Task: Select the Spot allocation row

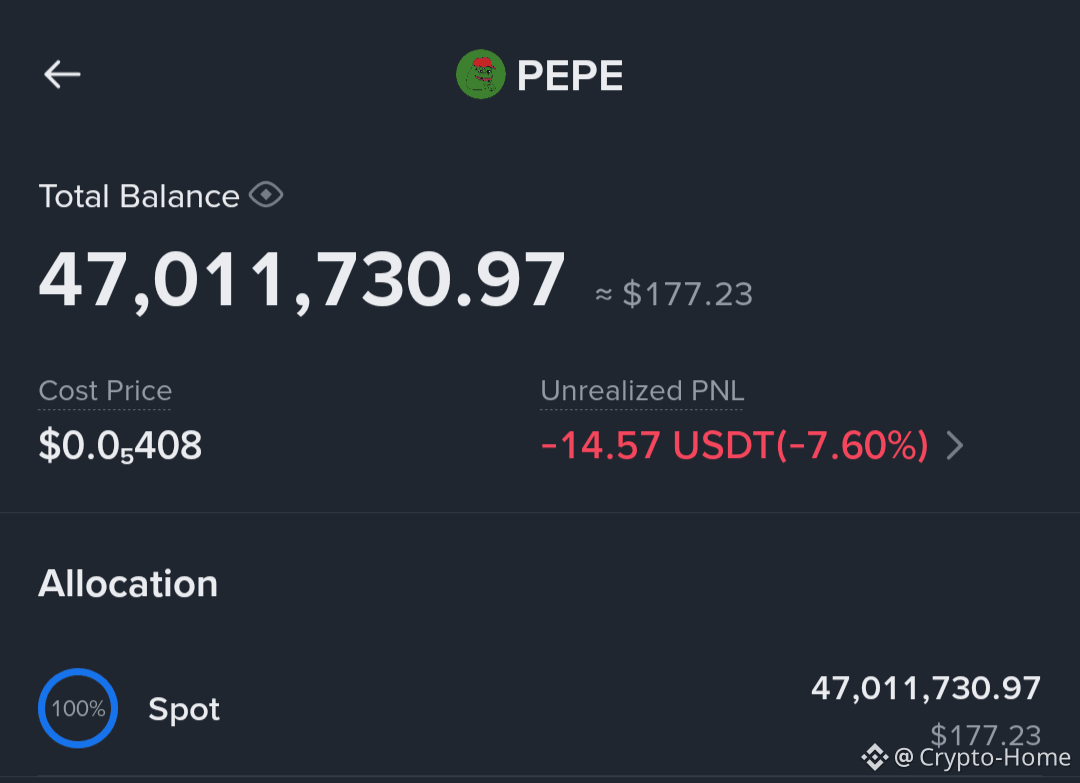Action: [x=540, y=709]
